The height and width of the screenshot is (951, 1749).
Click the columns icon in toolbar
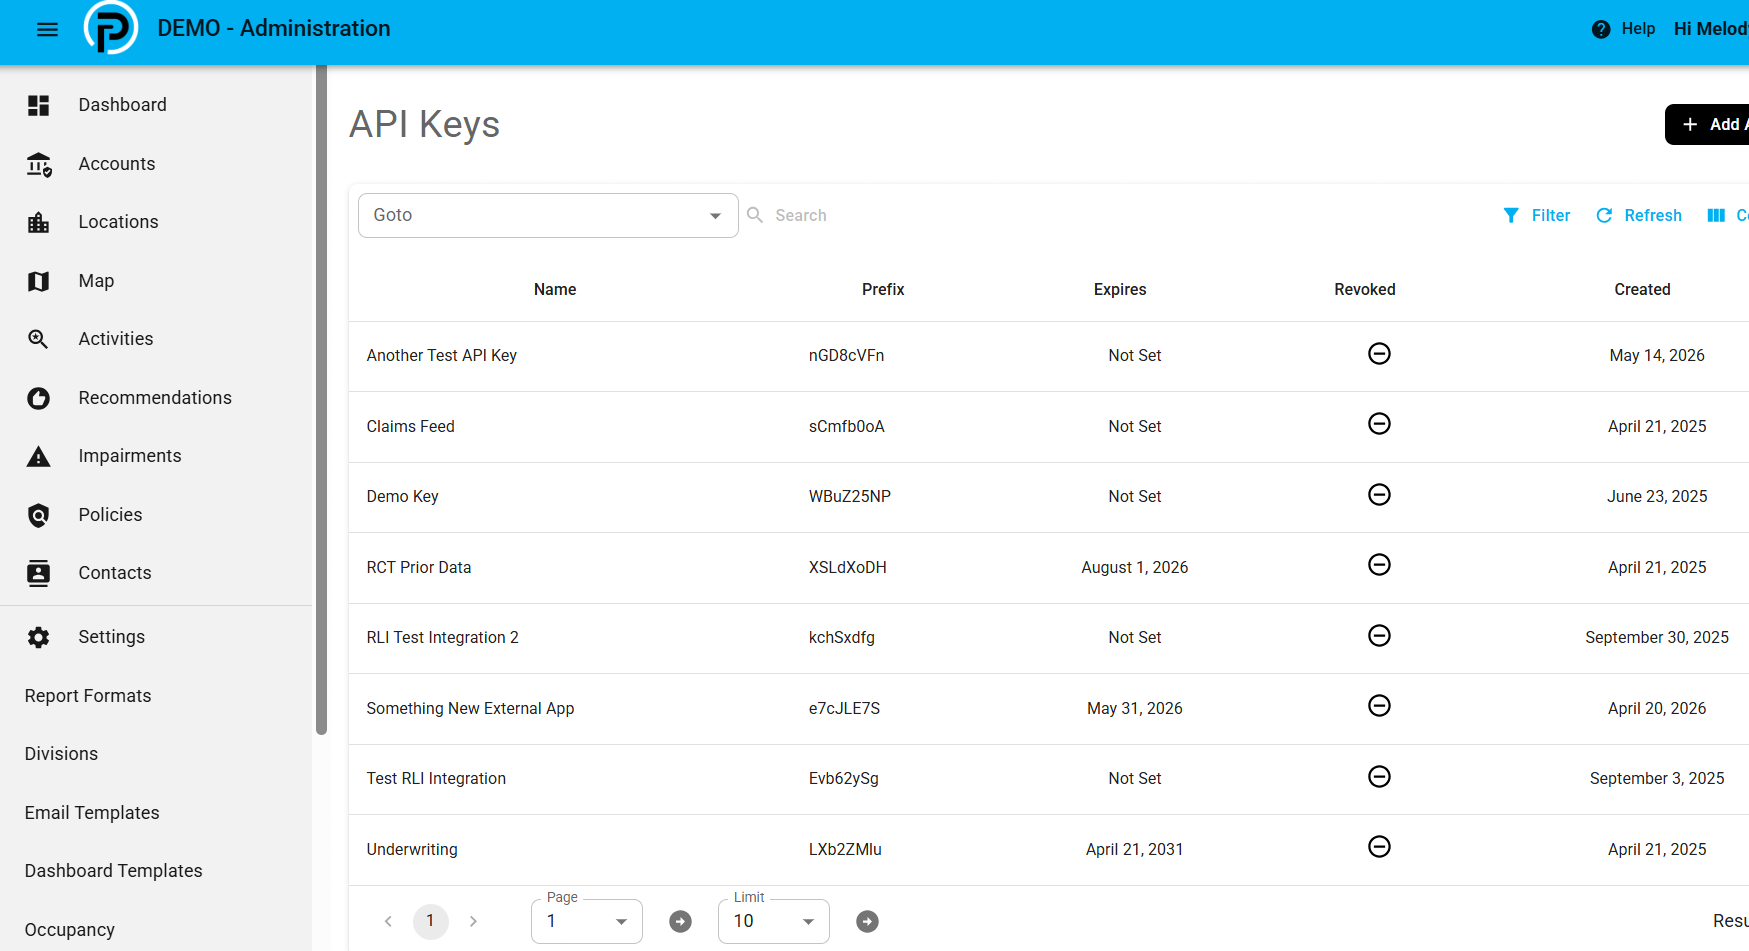click(1716, 215)
